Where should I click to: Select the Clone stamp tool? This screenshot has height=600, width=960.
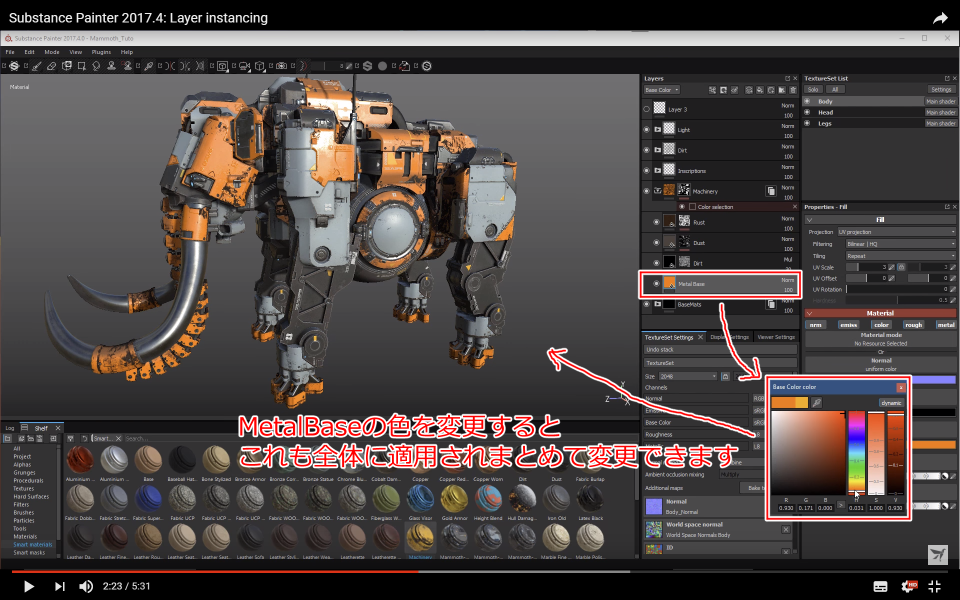tap(111, 66)
